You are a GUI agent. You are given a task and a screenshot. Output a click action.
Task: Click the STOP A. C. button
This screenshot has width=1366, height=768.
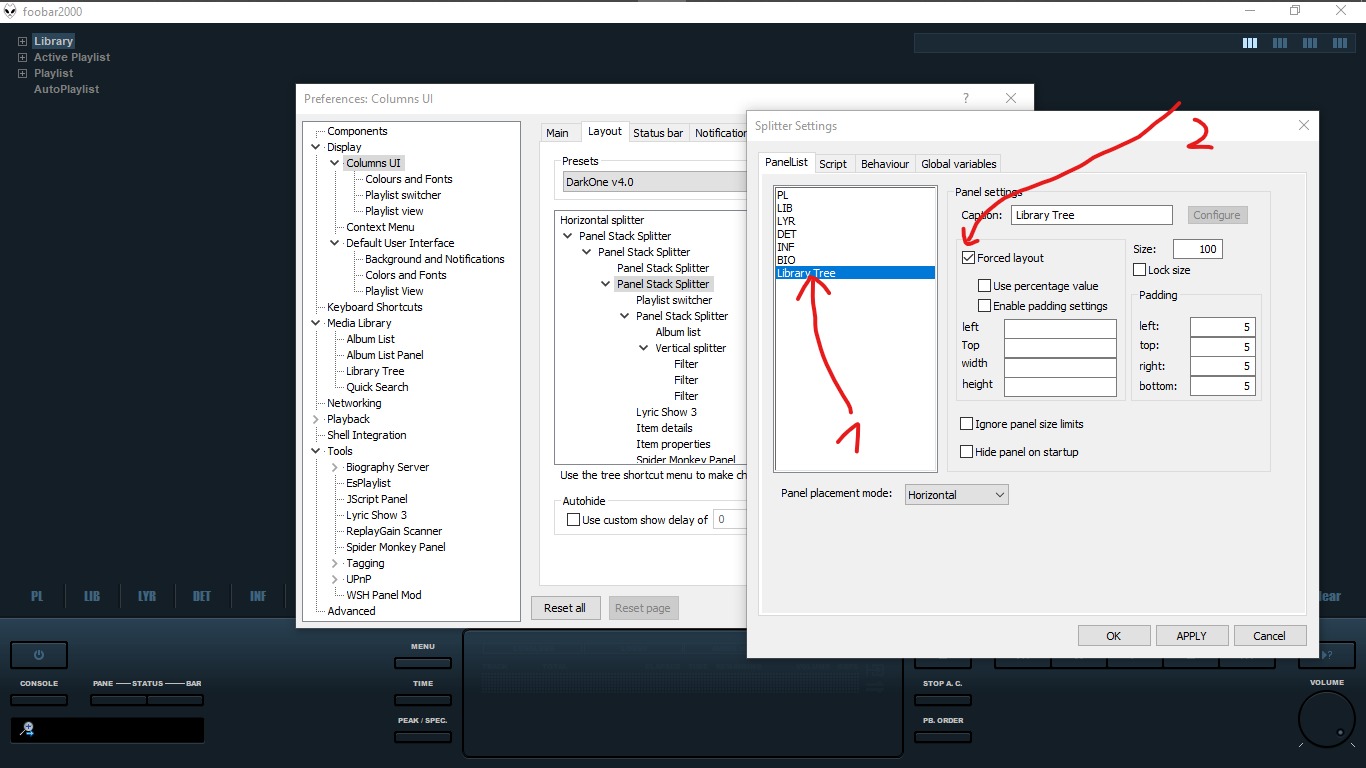point(943,700)
